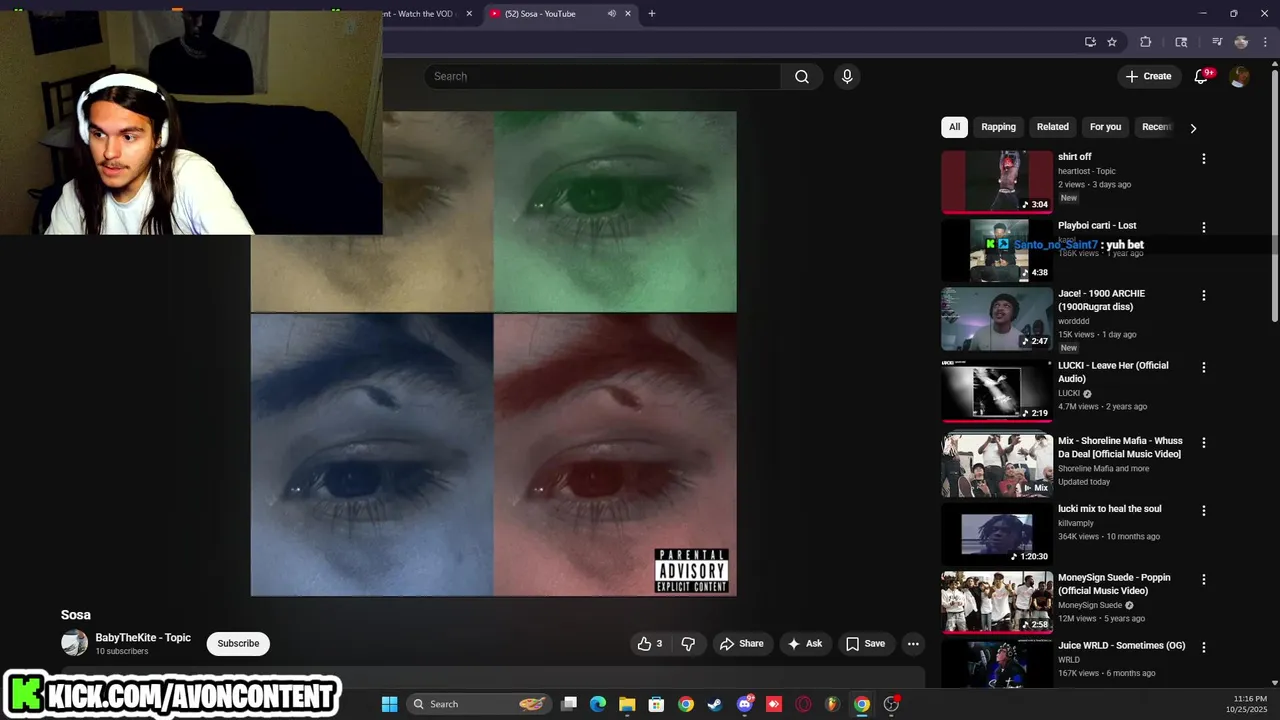This screenshot has width=1280, height=720.
Task: Open options for 'Juice WRLD - Sometimes' video
Action: point(1204,648)
